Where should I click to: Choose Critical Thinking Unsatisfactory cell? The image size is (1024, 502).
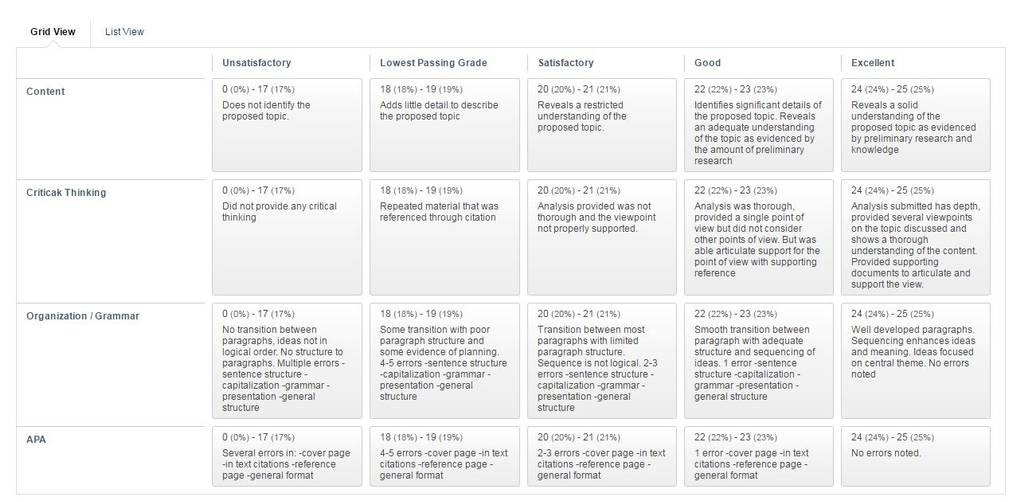pyautogui.click(x=287, y=238)
